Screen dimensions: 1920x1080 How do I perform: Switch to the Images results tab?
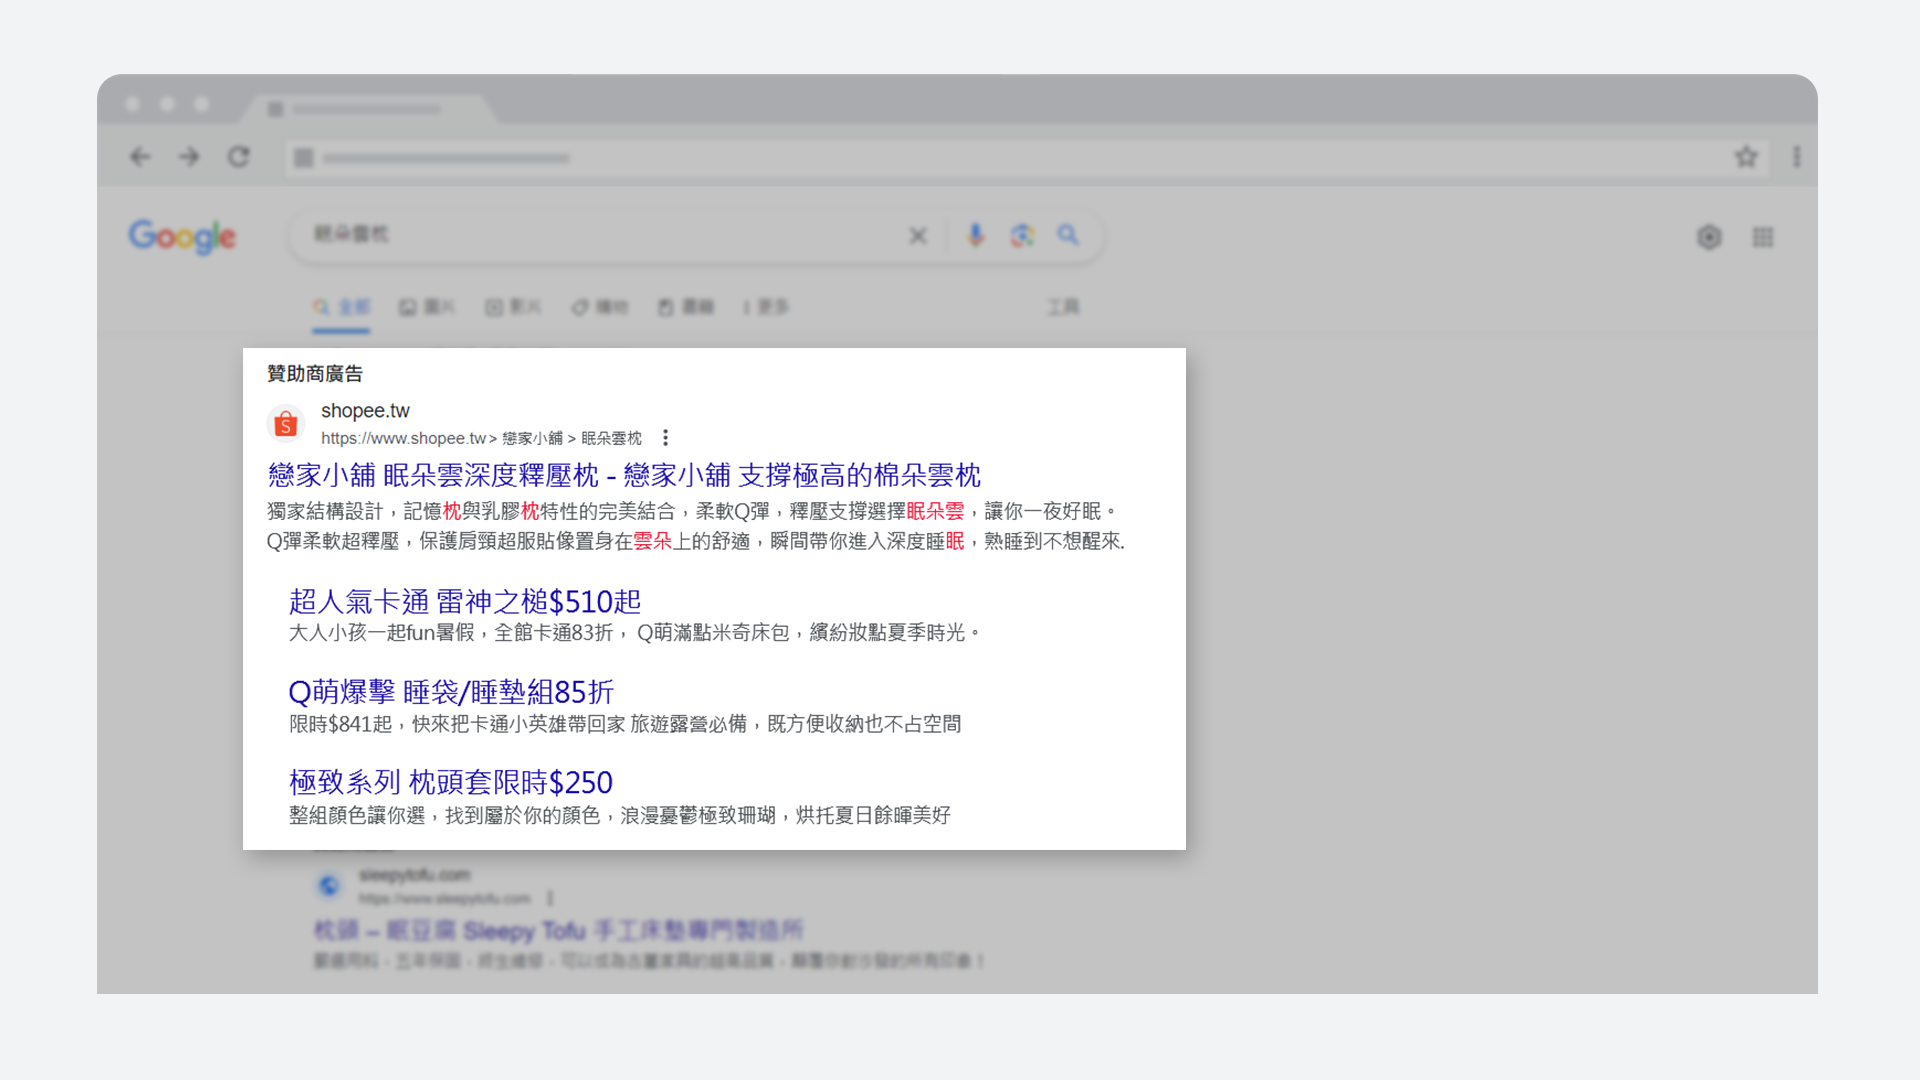[427, 307]
